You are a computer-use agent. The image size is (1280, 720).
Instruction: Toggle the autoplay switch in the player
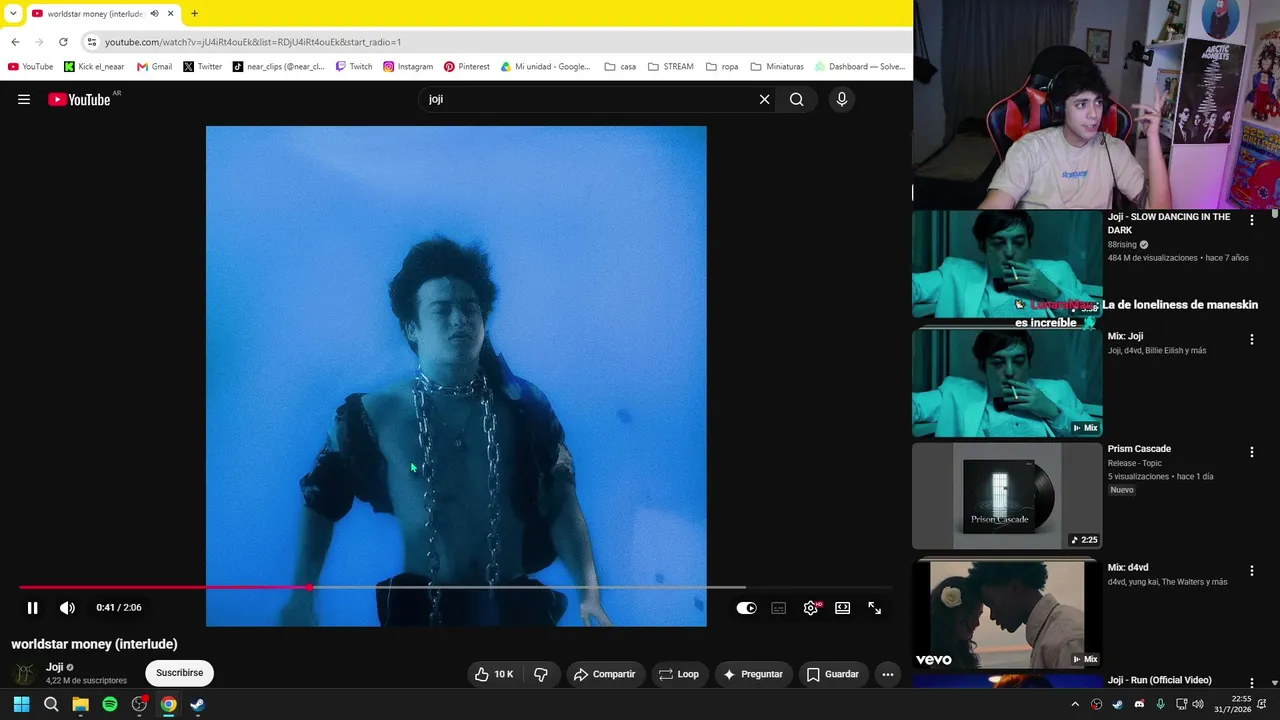tap(746, 608)
